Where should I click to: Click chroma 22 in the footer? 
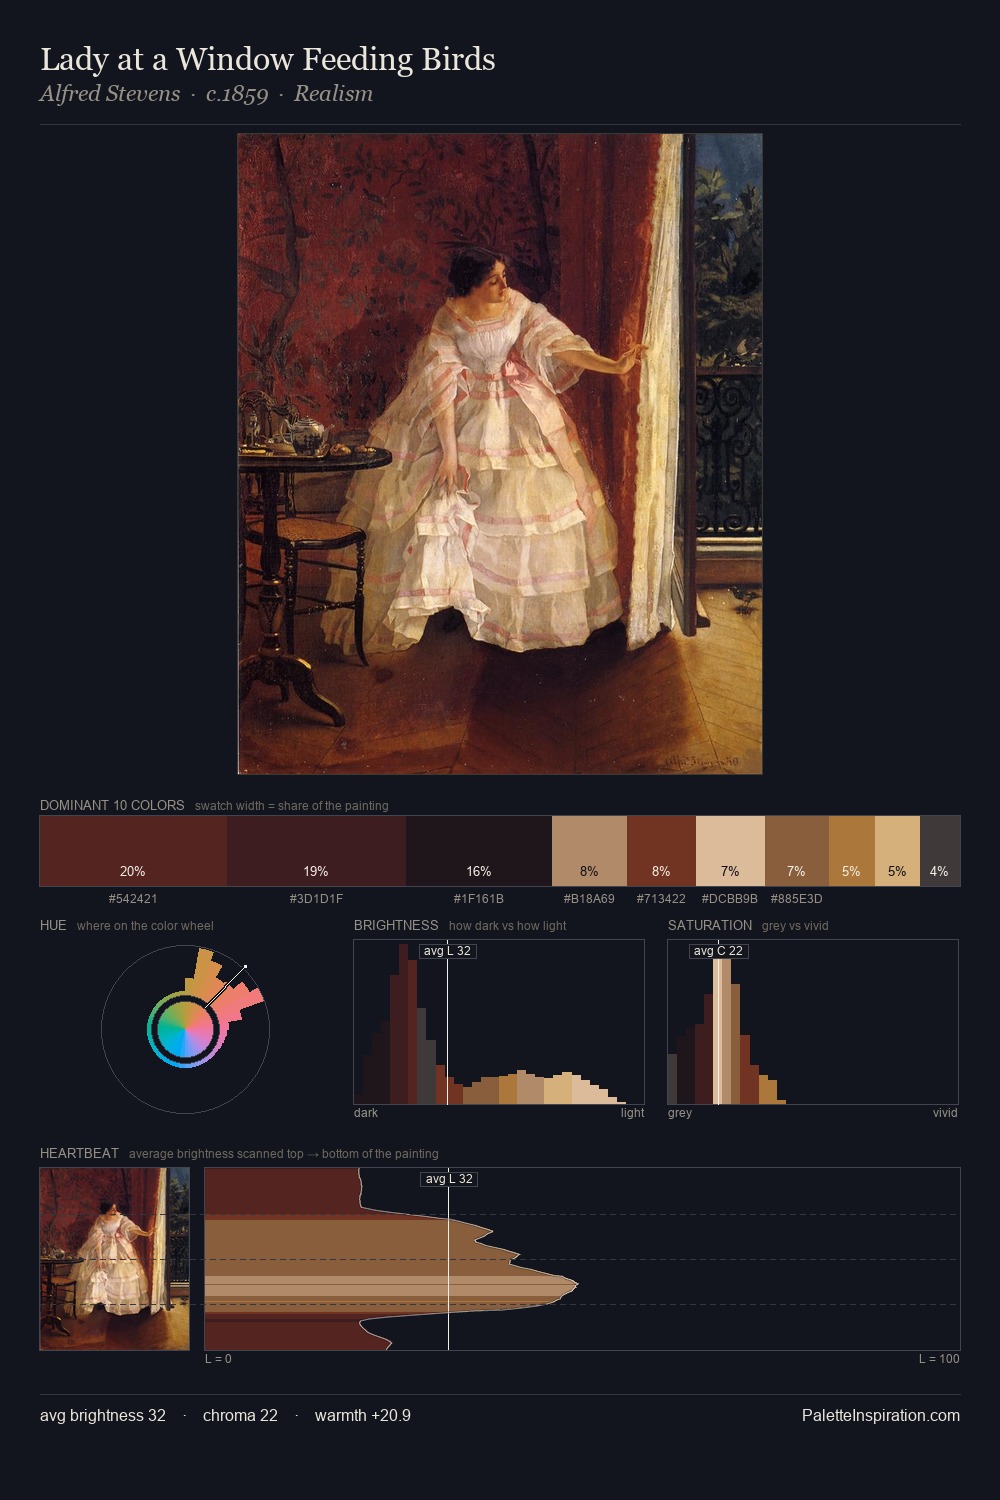point(240,1415)
